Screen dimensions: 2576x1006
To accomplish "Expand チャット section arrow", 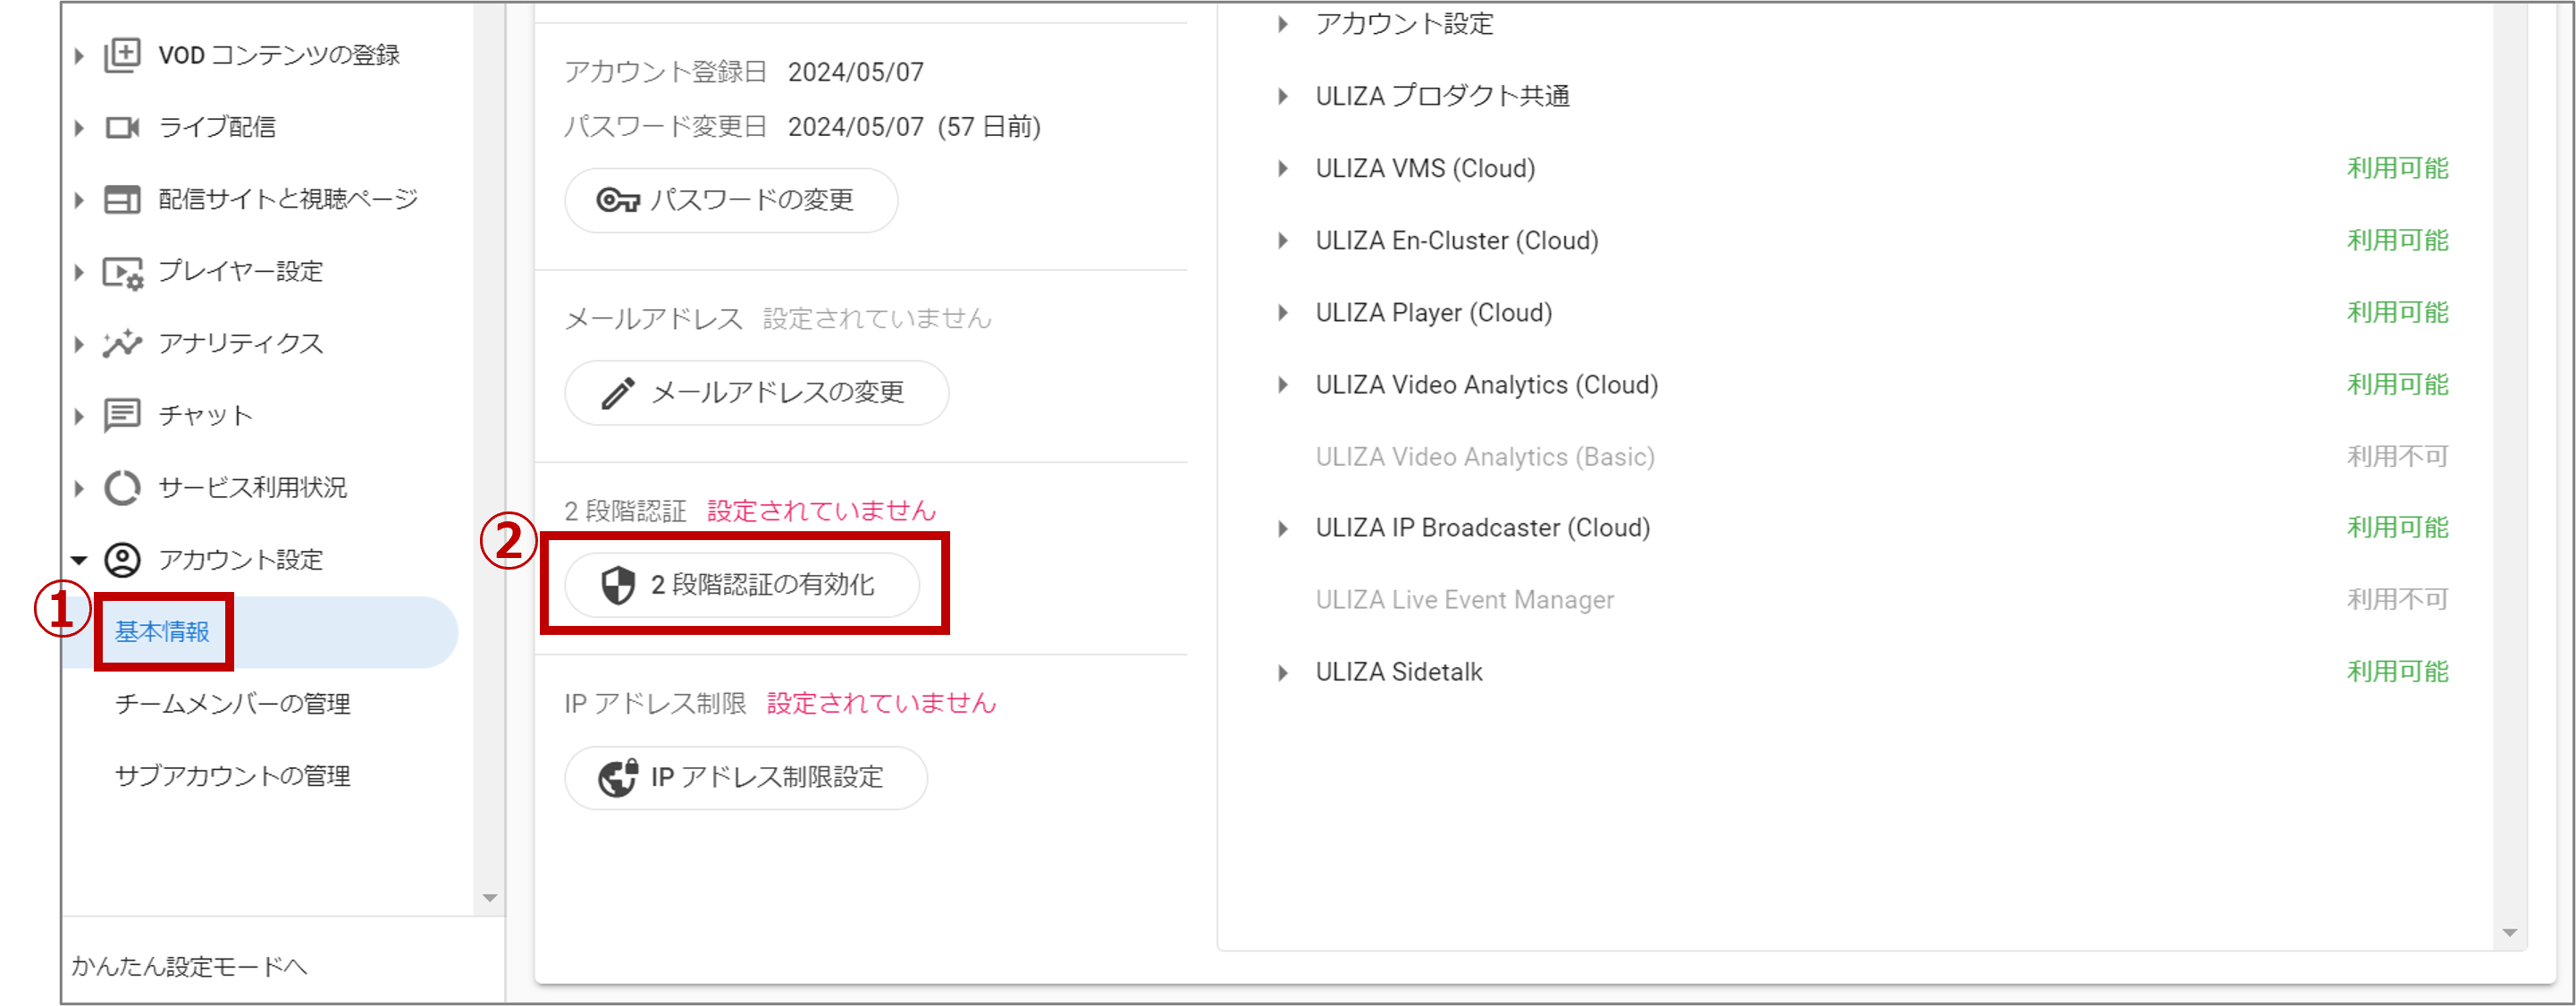I will [79, 416].
